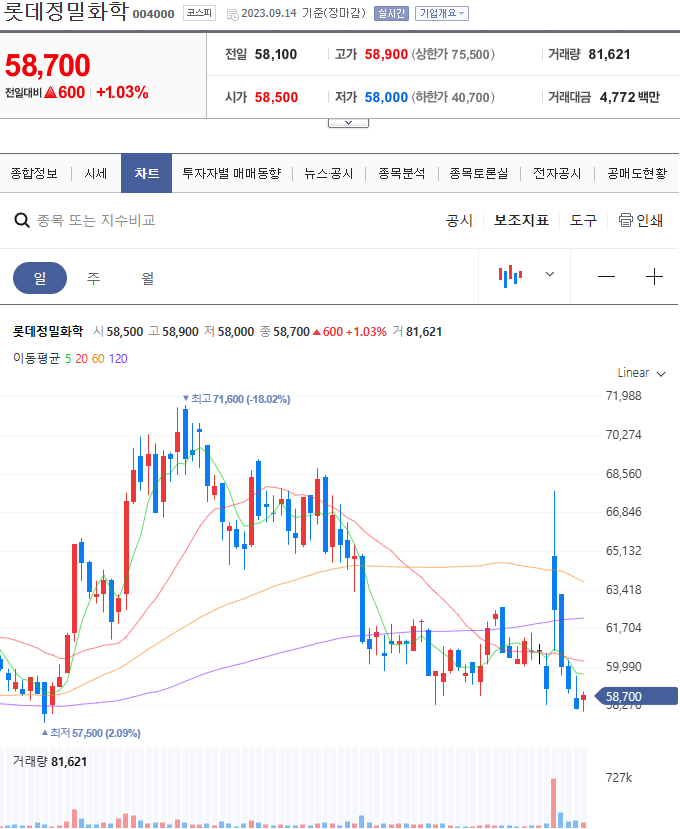Open the 보조지표 indicators menu

pyautogui.click(x=521, y=220)
